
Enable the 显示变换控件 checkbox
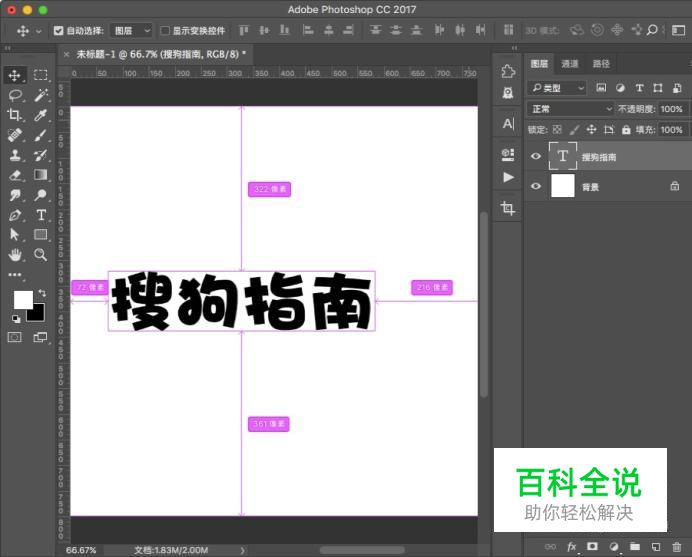[165, 31]
